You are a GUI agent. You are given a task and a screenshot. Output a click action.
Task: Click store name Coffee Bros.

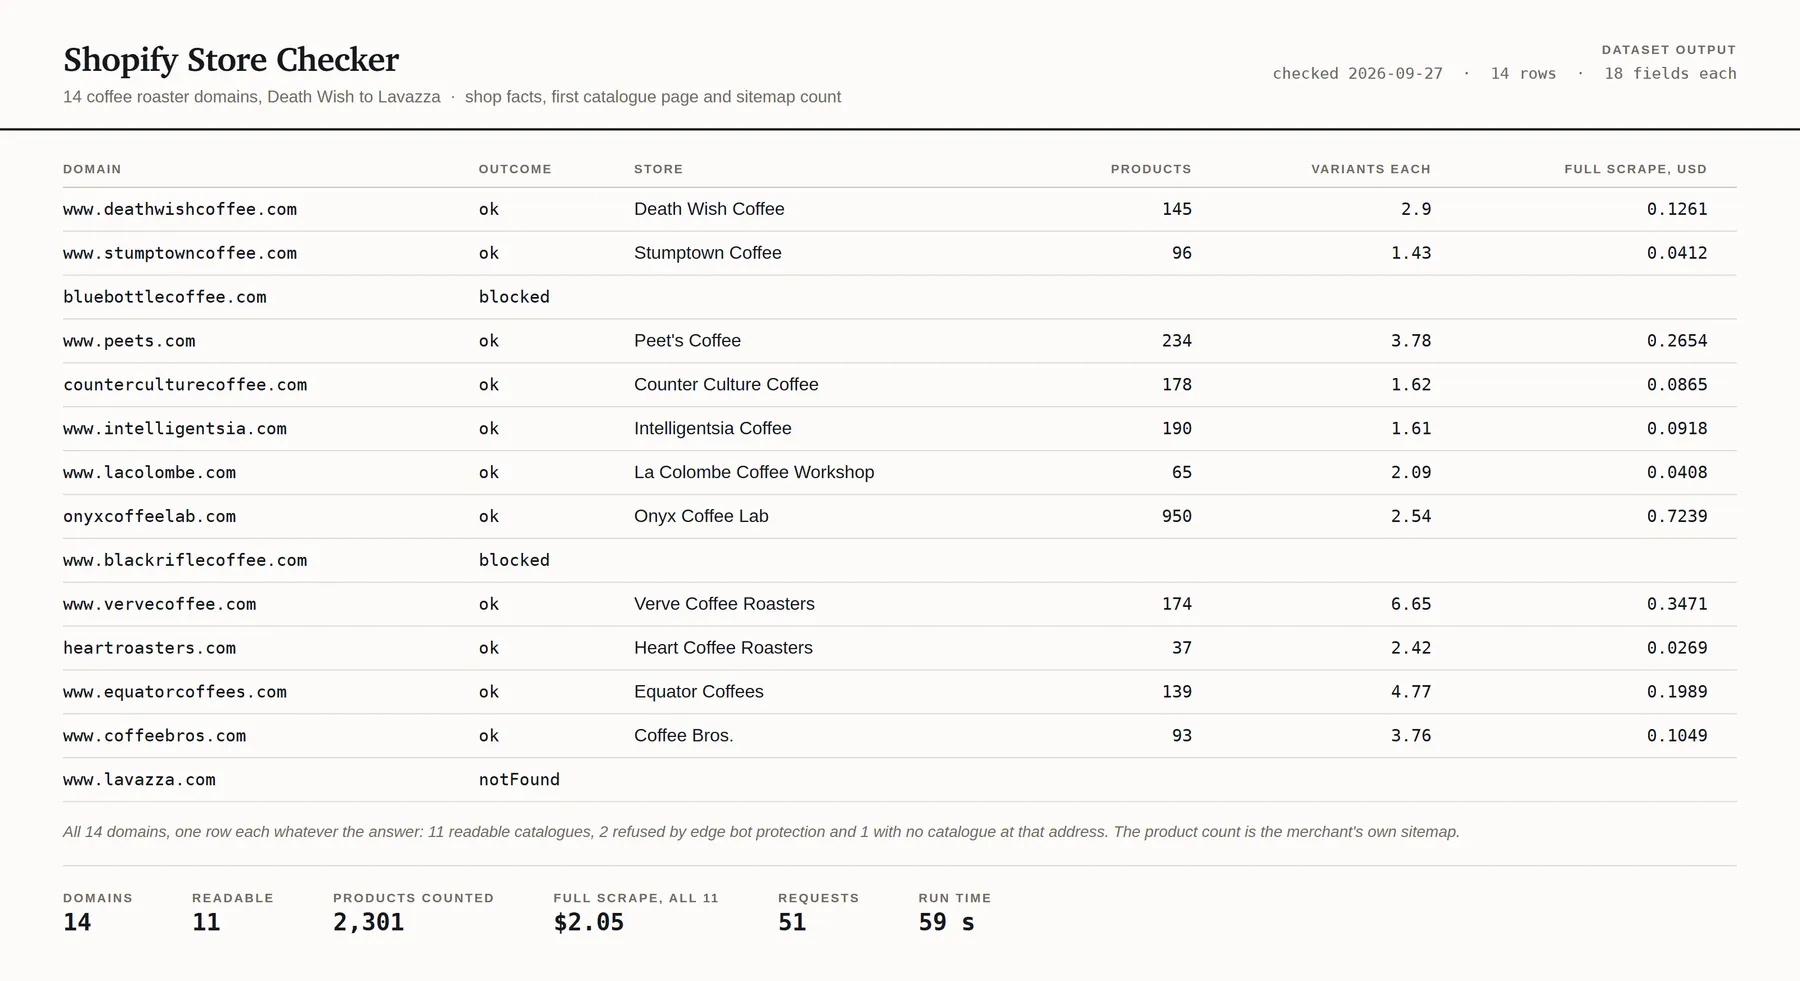(x=684, y=736)
